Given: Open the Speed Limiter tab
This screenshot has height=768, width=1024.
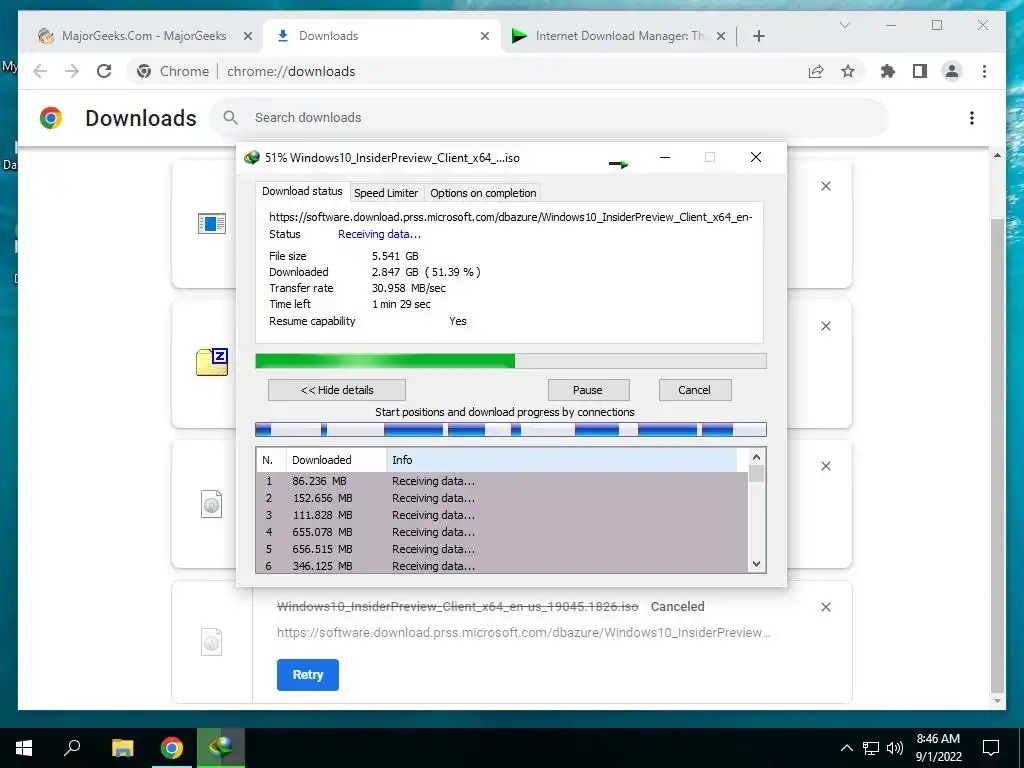Looking at the screenshot, I should [386, 193].
